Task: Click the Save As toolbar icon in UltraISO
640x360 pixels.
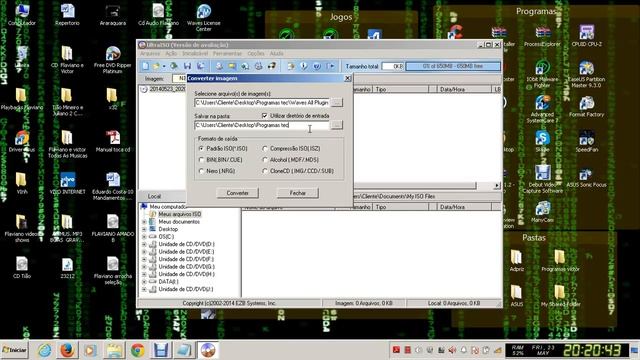Action: pyautogui.click(x=201, y=66)
